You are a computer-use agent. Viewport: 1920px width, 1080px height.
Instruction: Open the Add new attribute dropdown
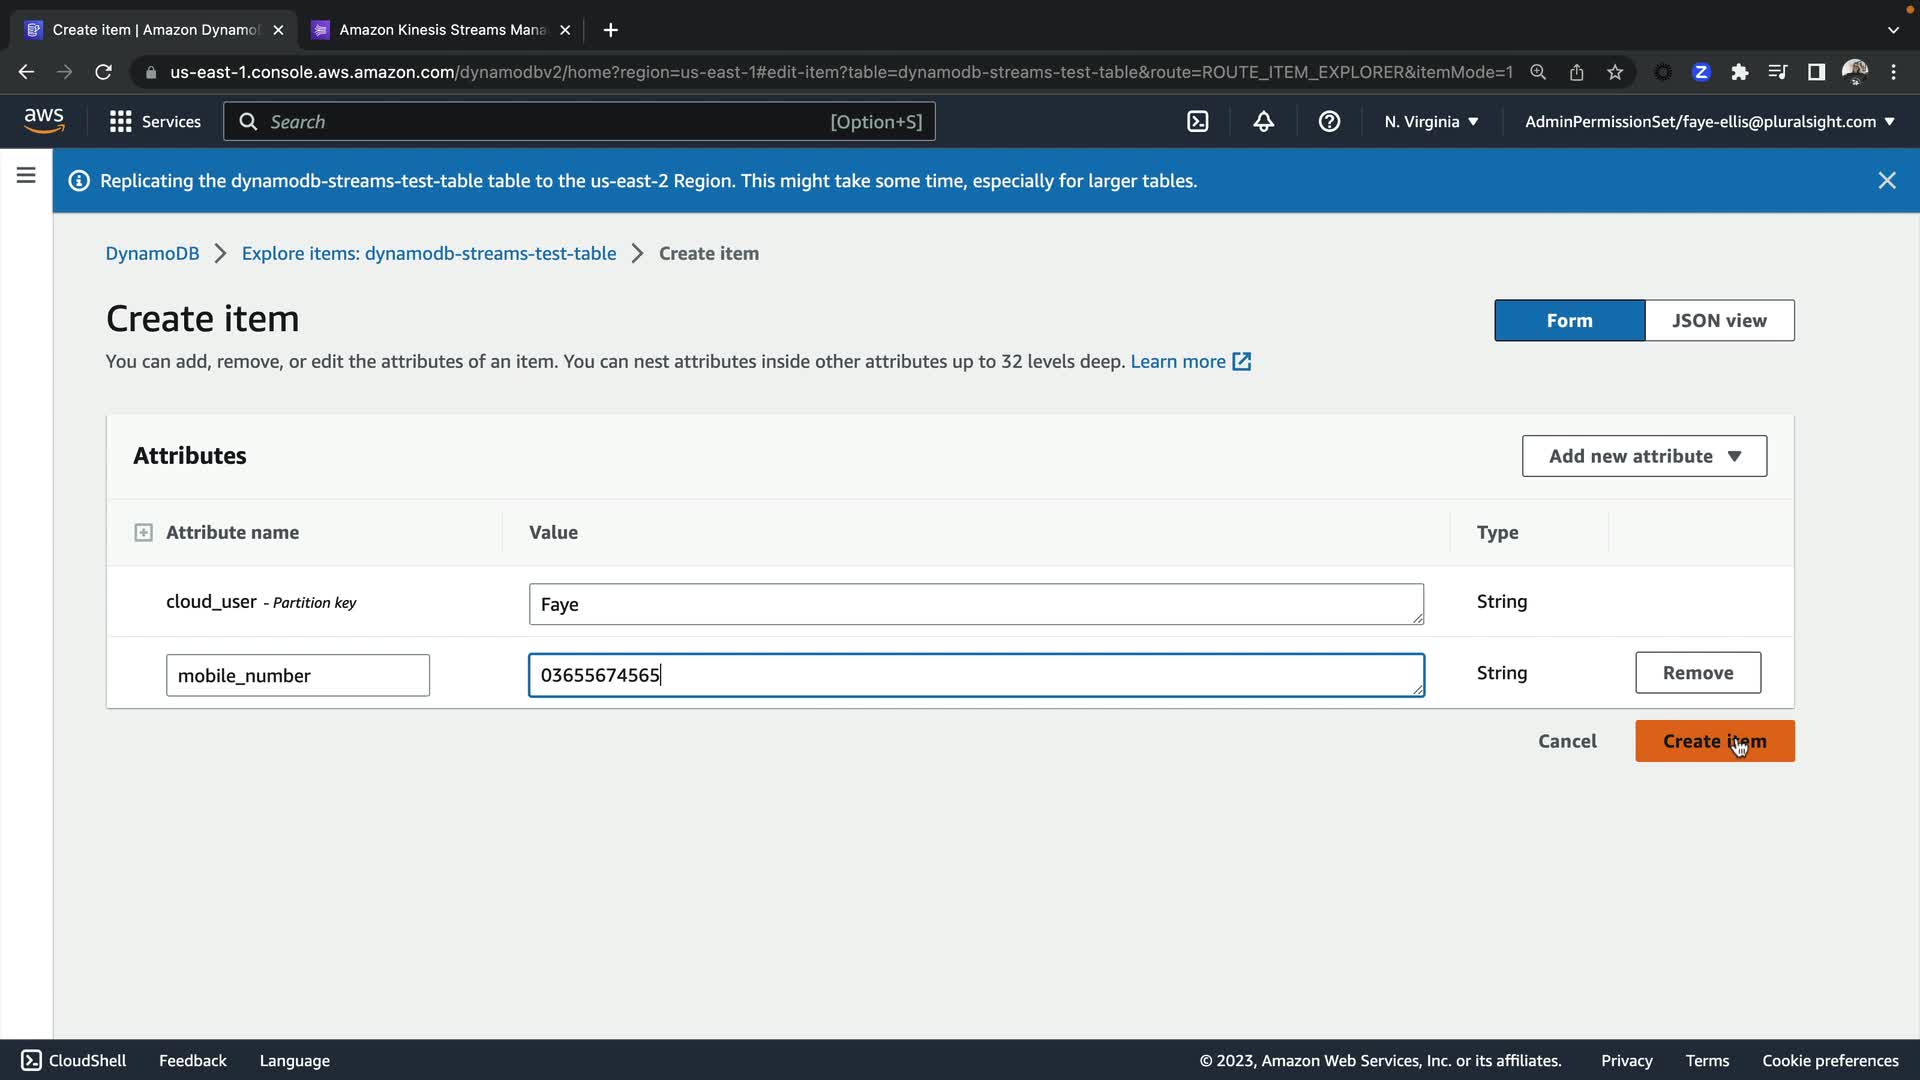pyautogui.click(x=1643, y=456)
